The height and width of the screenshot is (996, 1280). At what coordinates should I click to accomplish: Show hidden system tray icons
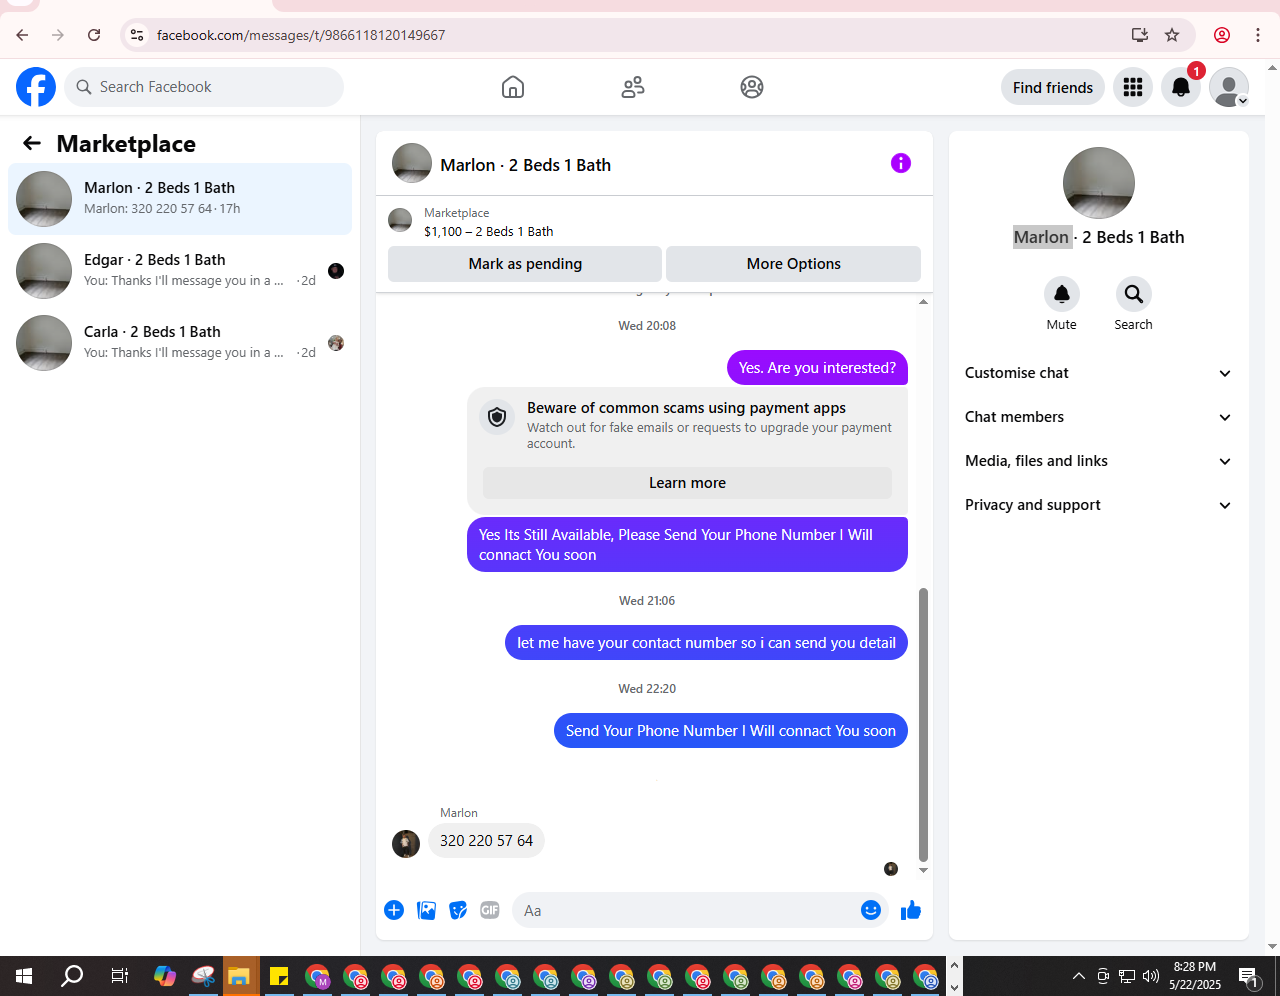click(1078, 976)
